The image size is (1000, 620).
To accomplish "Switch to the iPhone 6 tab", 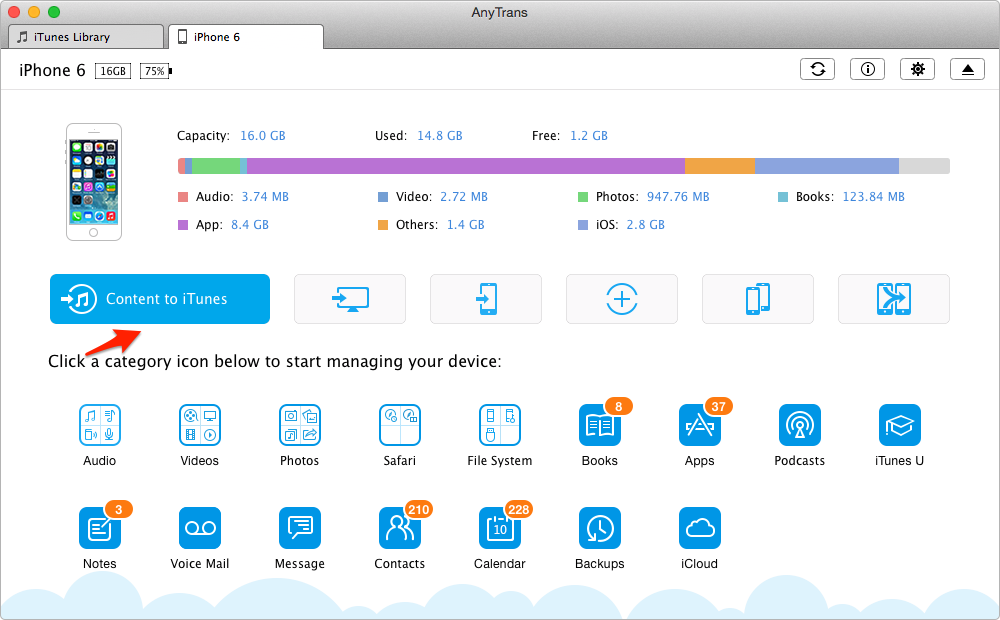I will (x=246, y=37).
